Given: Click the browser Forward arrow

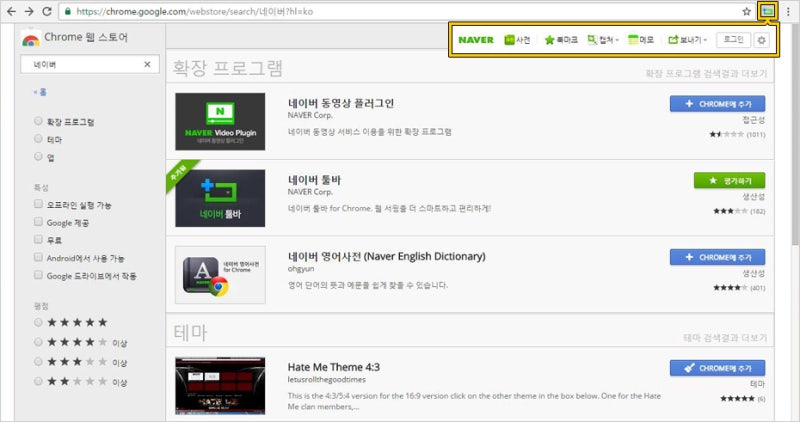Looking at the screenshot, I should 29,11.
